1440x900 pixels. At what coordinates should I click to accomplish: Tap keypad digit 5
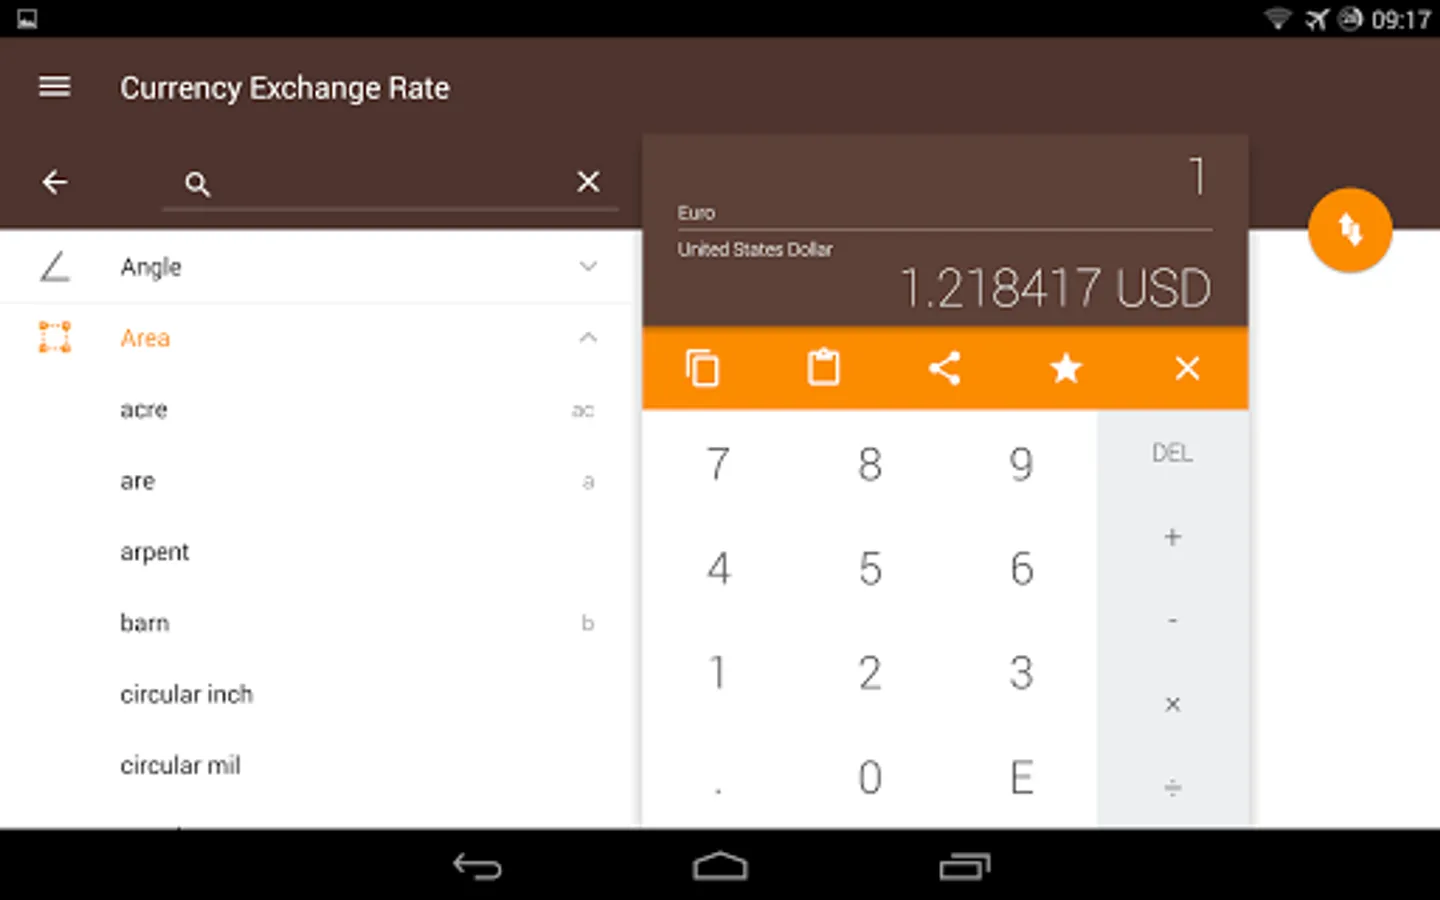[870, 569]
